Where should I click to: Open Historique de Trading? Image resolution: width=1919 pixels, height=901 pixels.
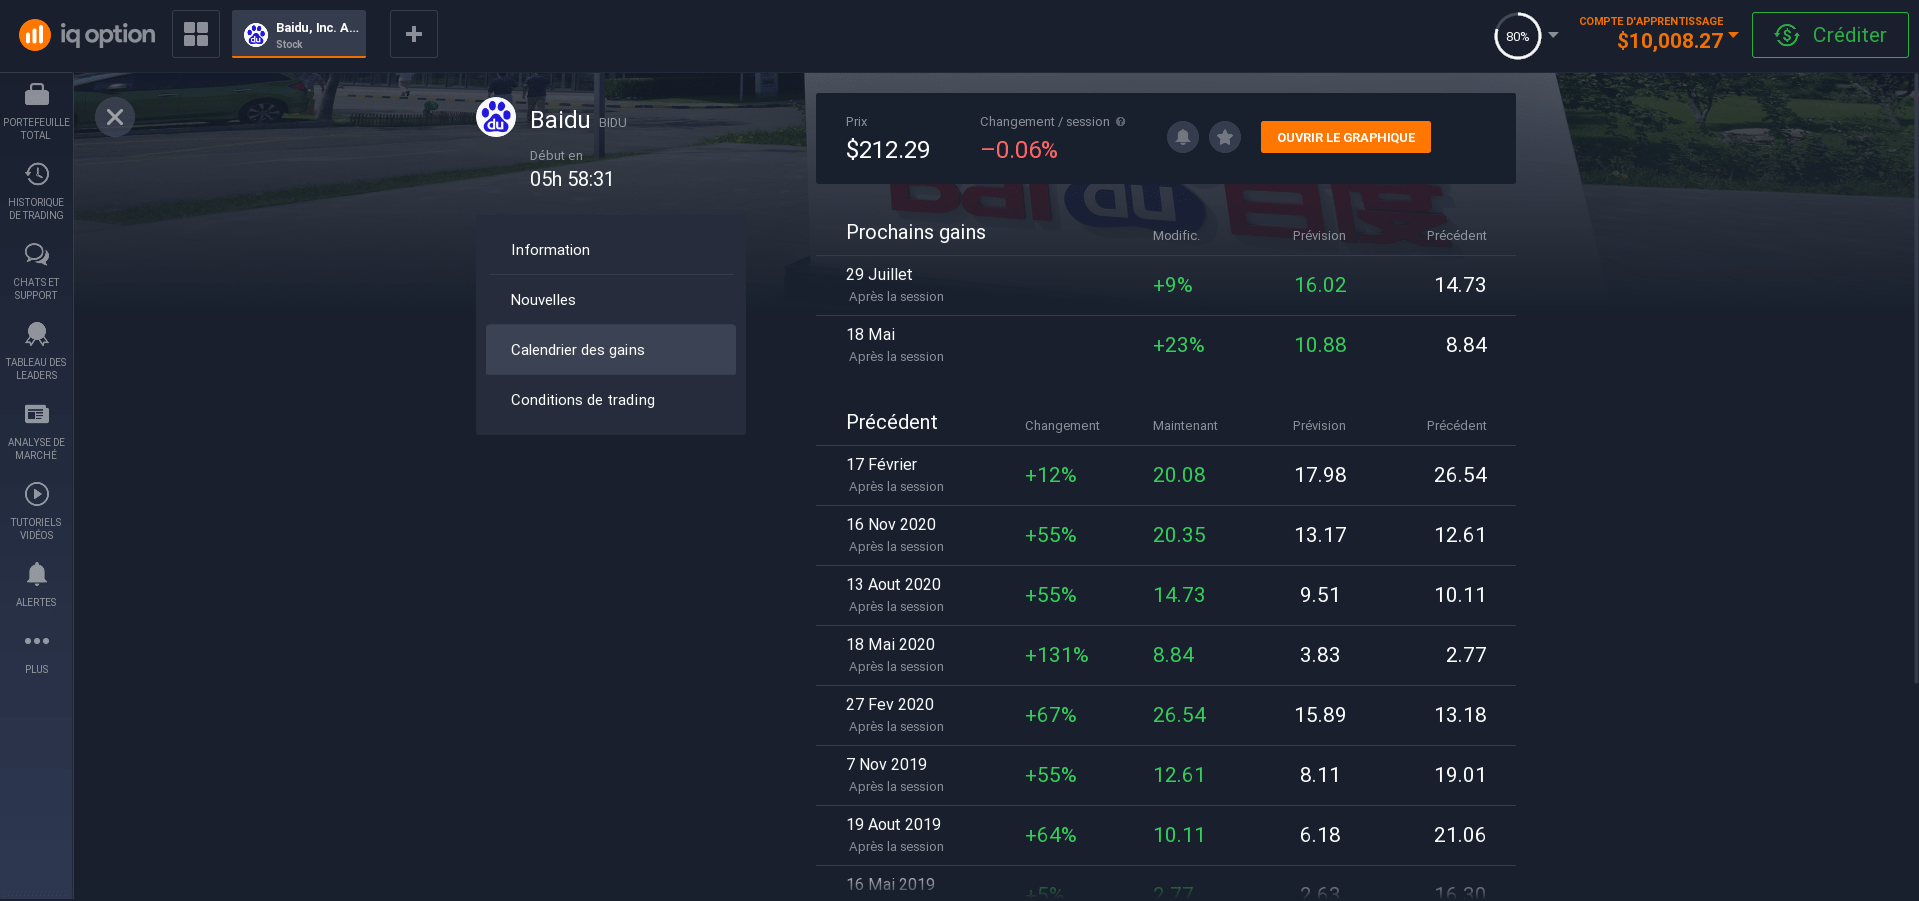pos(36,192)
